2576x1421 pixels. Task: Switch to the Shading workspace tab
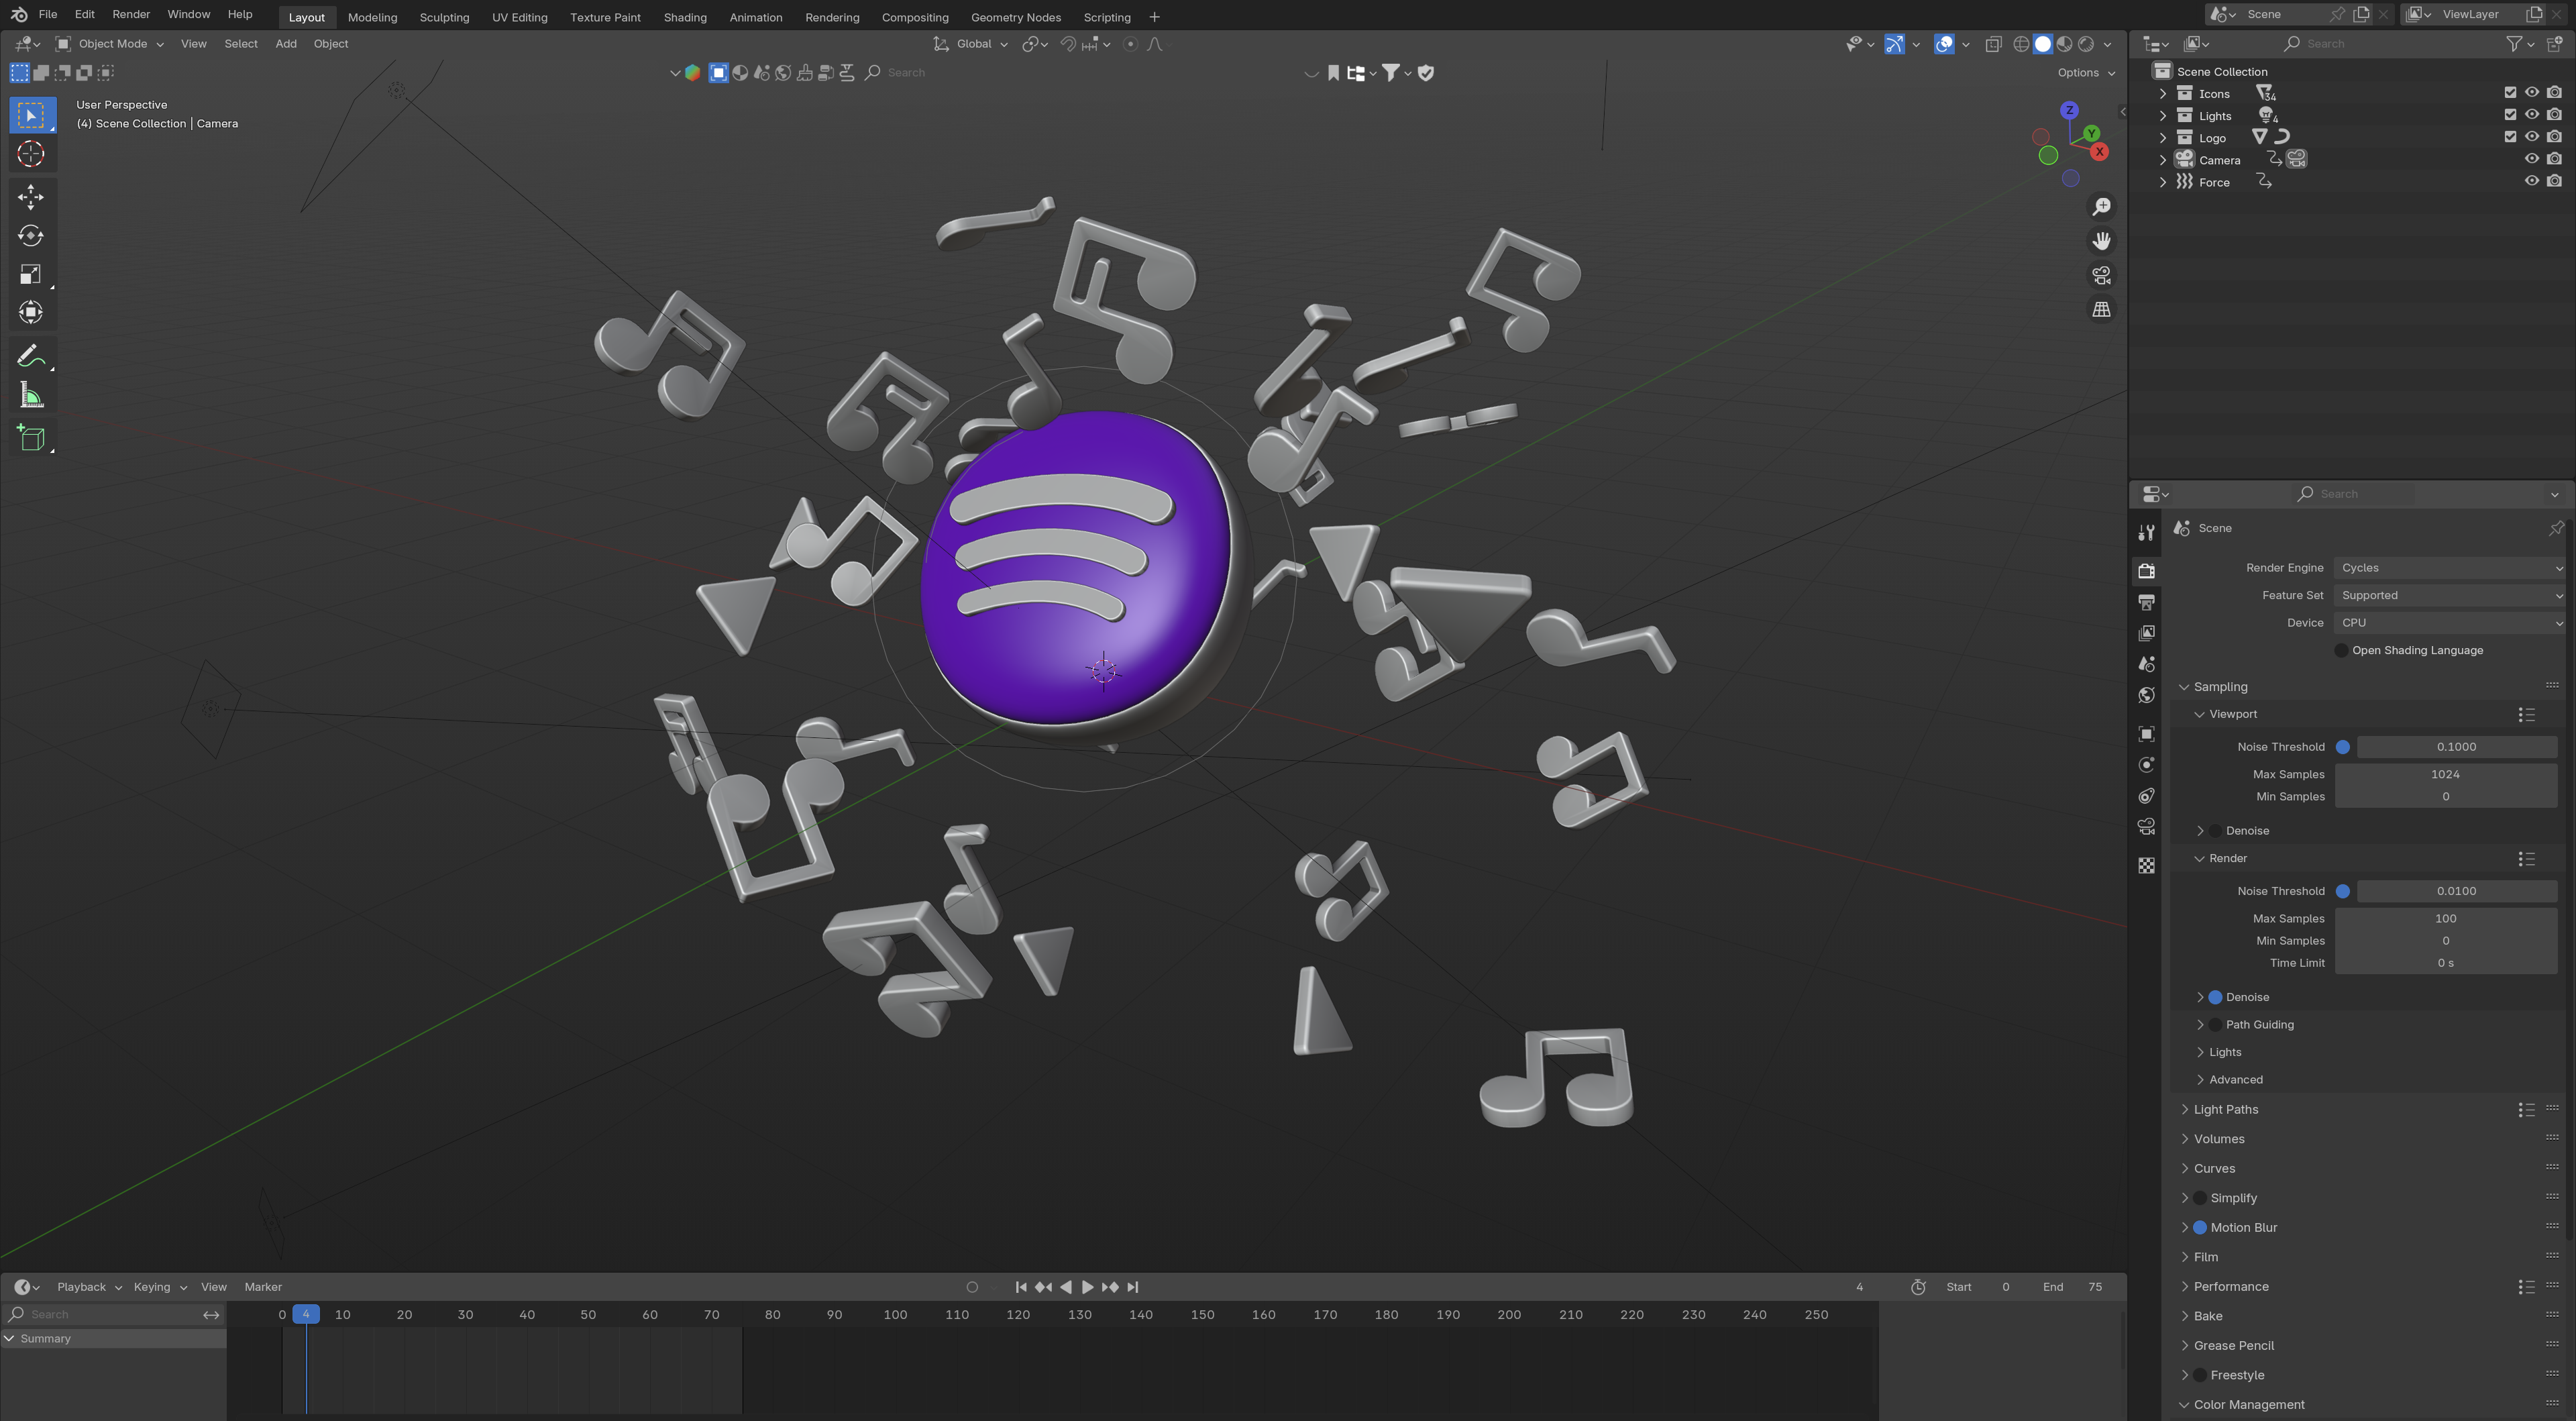click(685, 17)
